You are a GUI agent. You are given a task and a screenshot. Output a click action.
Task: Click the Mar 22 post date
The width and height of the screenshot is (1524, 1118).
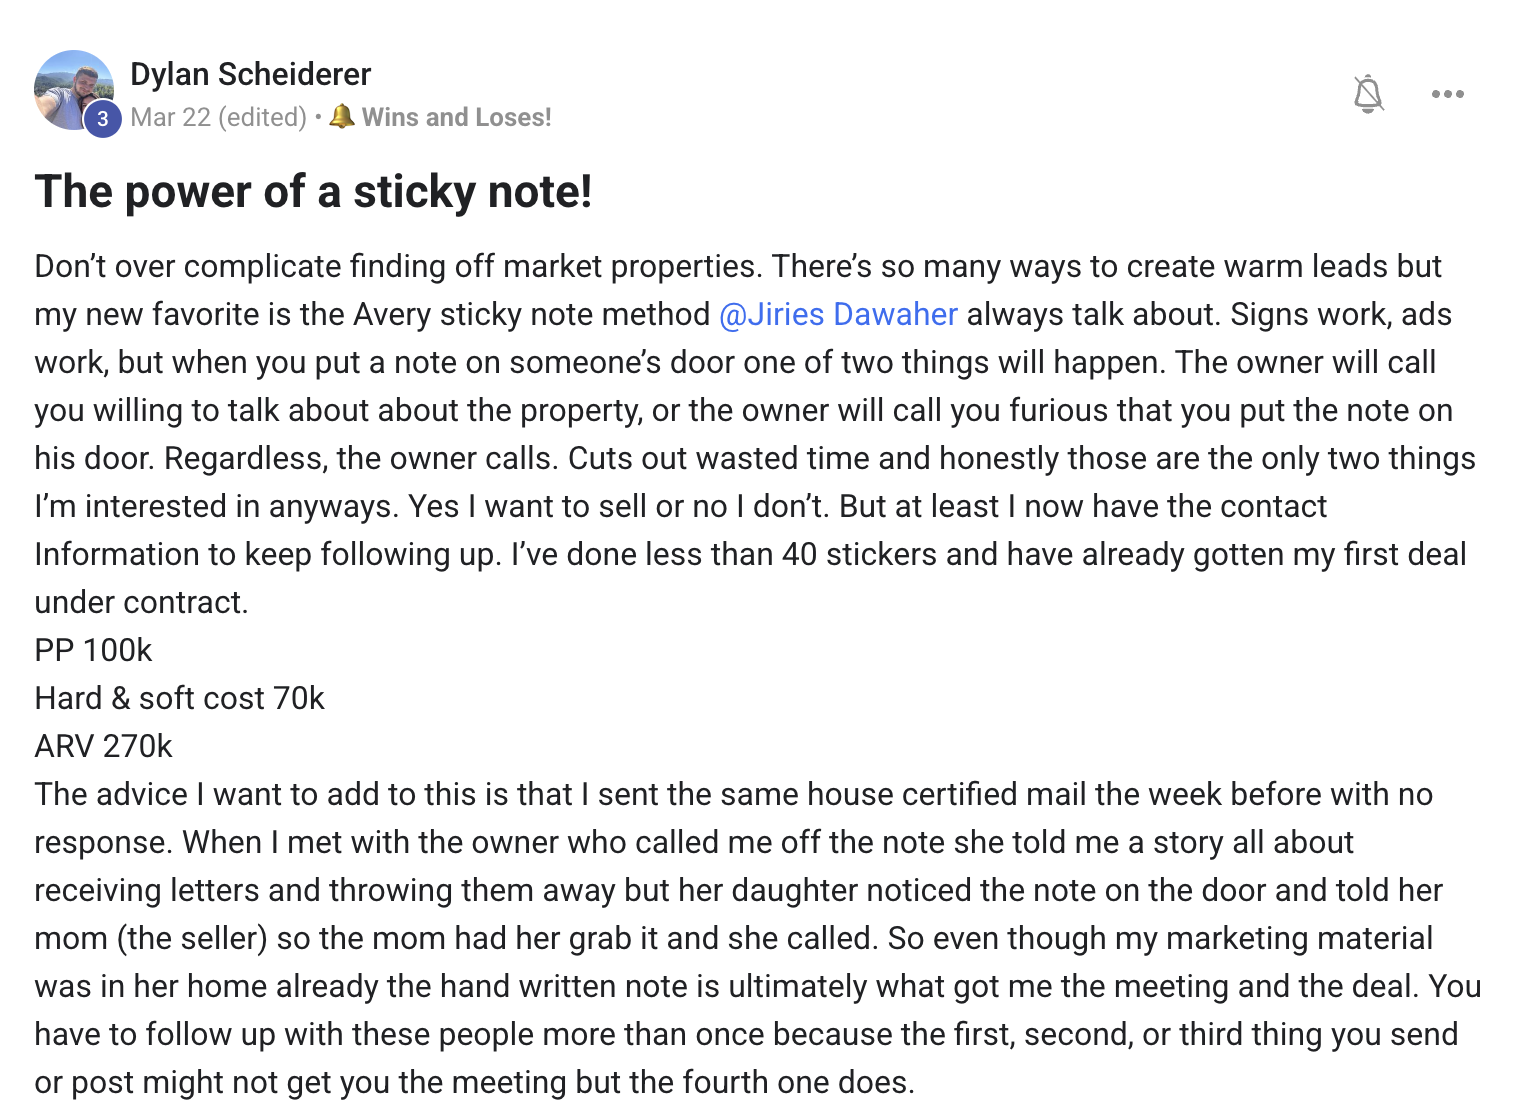point(170,117)
